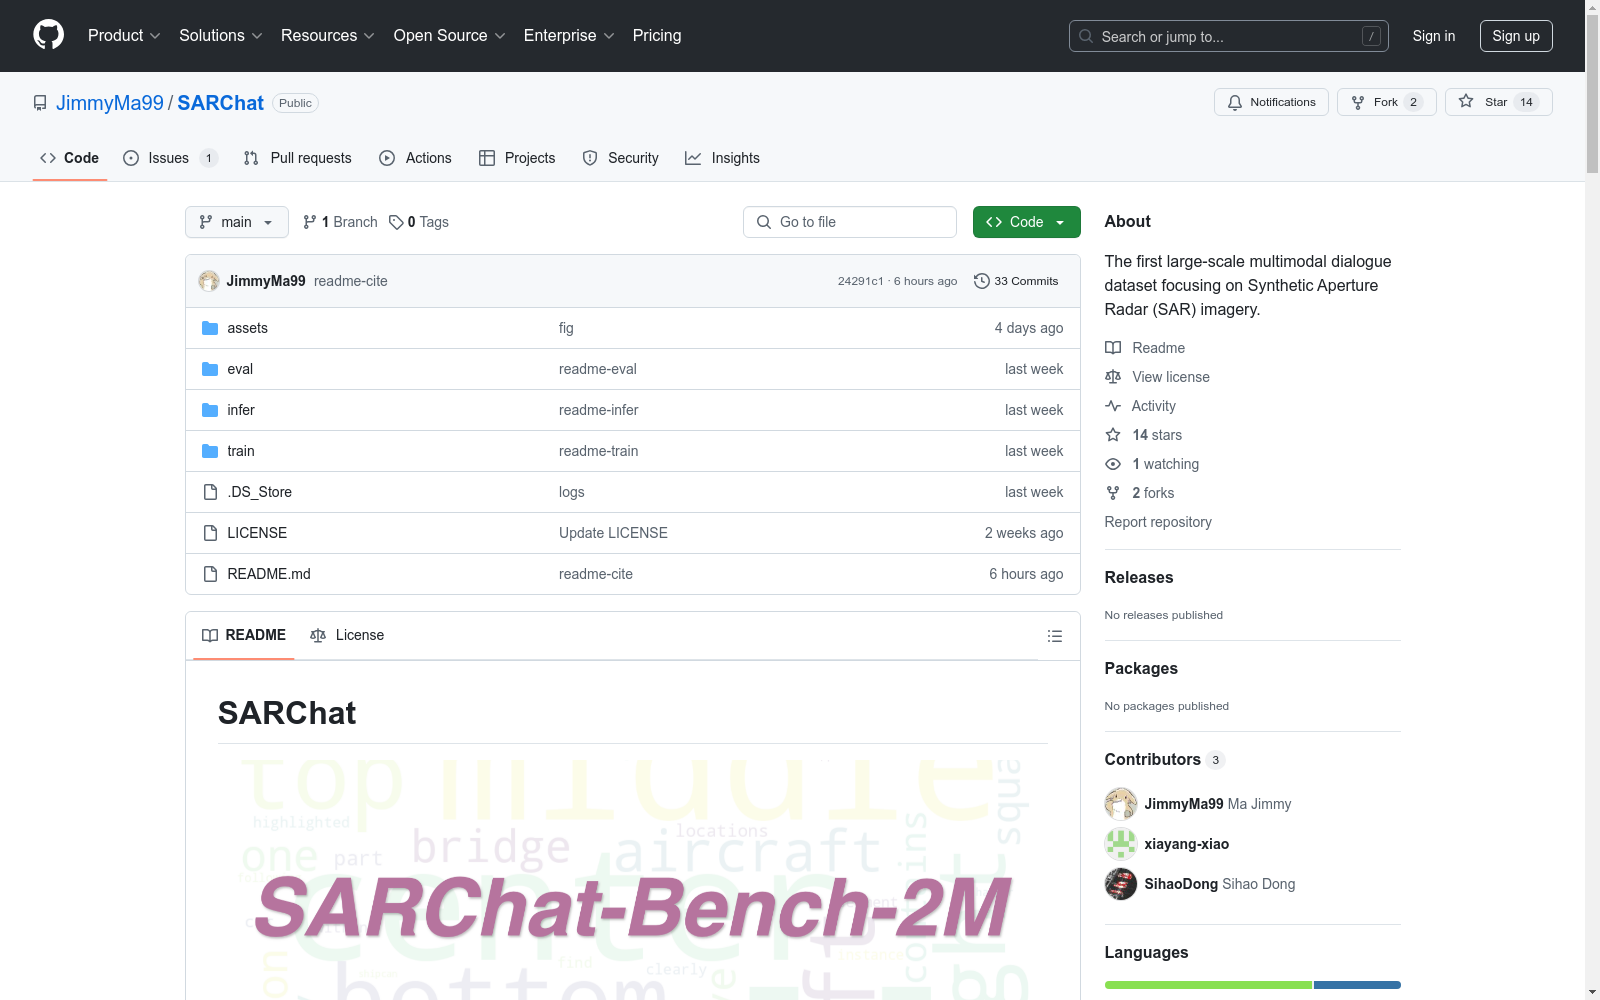Open the Update LICENSE commit message
The width and height of the screenshot is (1600, 1000).
coord(613,533)
